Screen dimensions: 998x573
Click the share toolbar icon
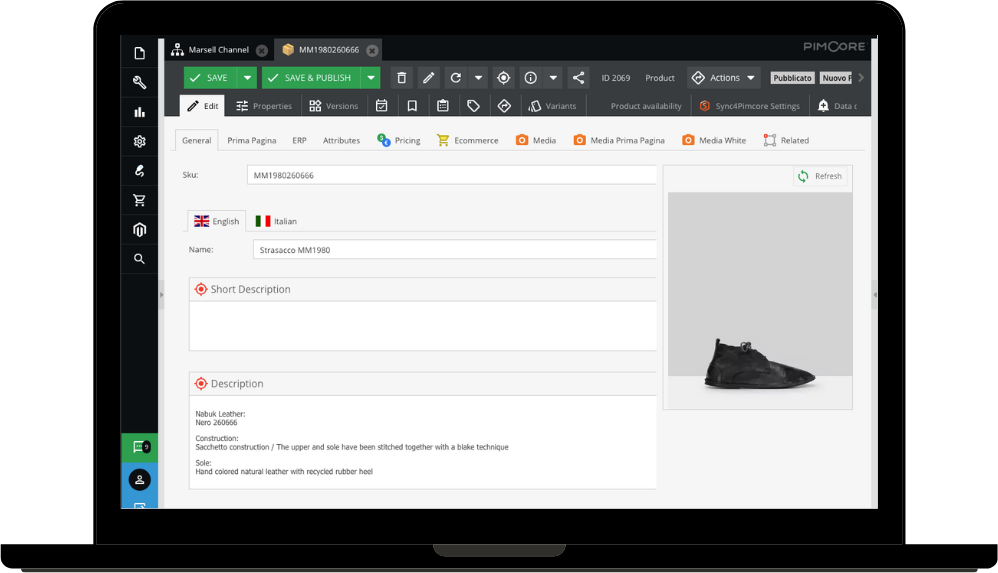tap(578, 78)
